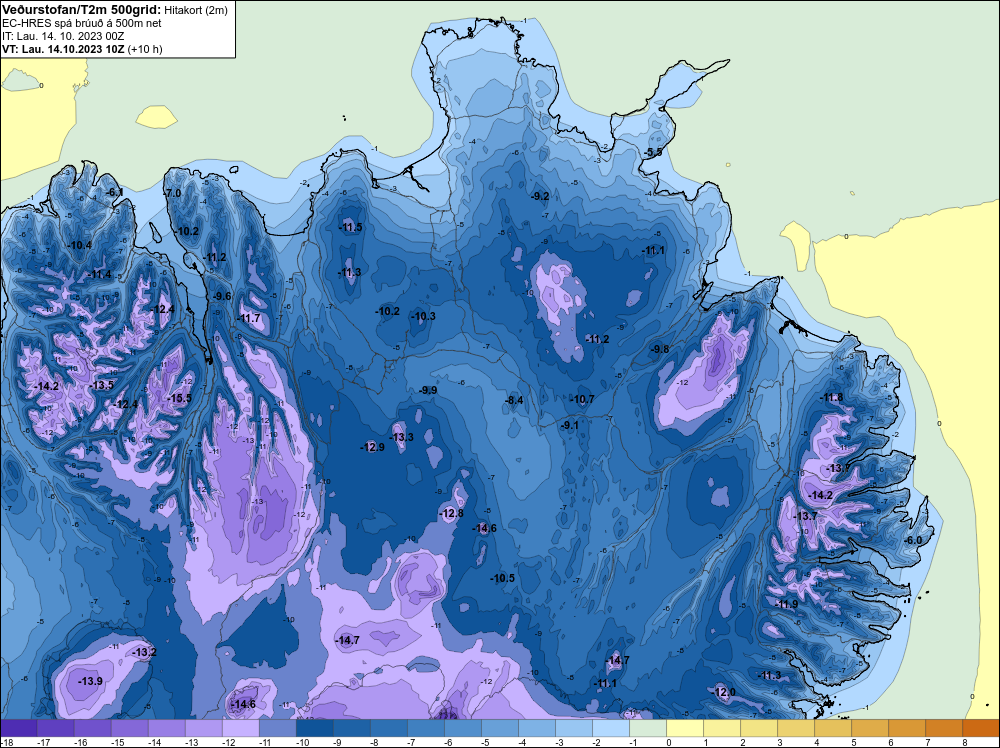
Task: Click the title line 'Veðurstofan/T2m 500grid: Hitakort (2m)'
Action: tap(114, 10)
